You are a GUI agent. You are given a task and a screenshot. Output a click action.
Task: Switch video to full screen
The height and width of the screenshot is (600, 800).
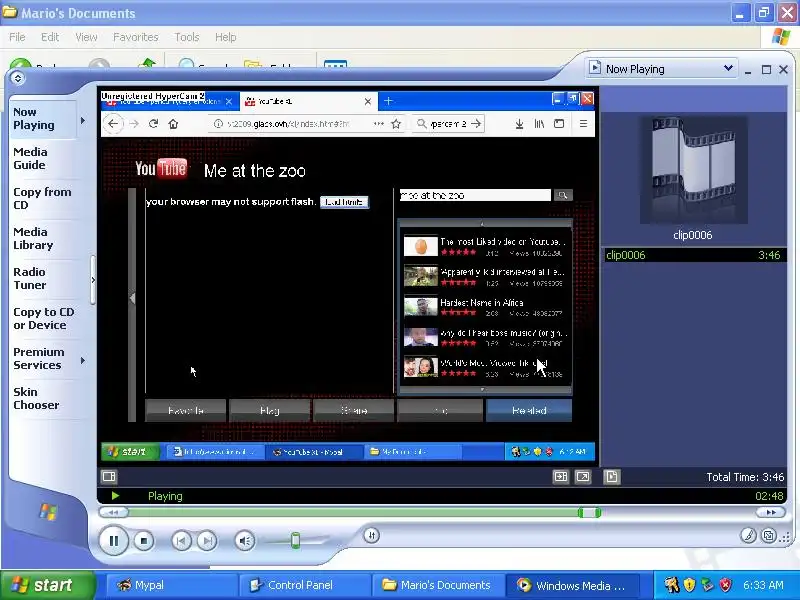tap(583, 477)
